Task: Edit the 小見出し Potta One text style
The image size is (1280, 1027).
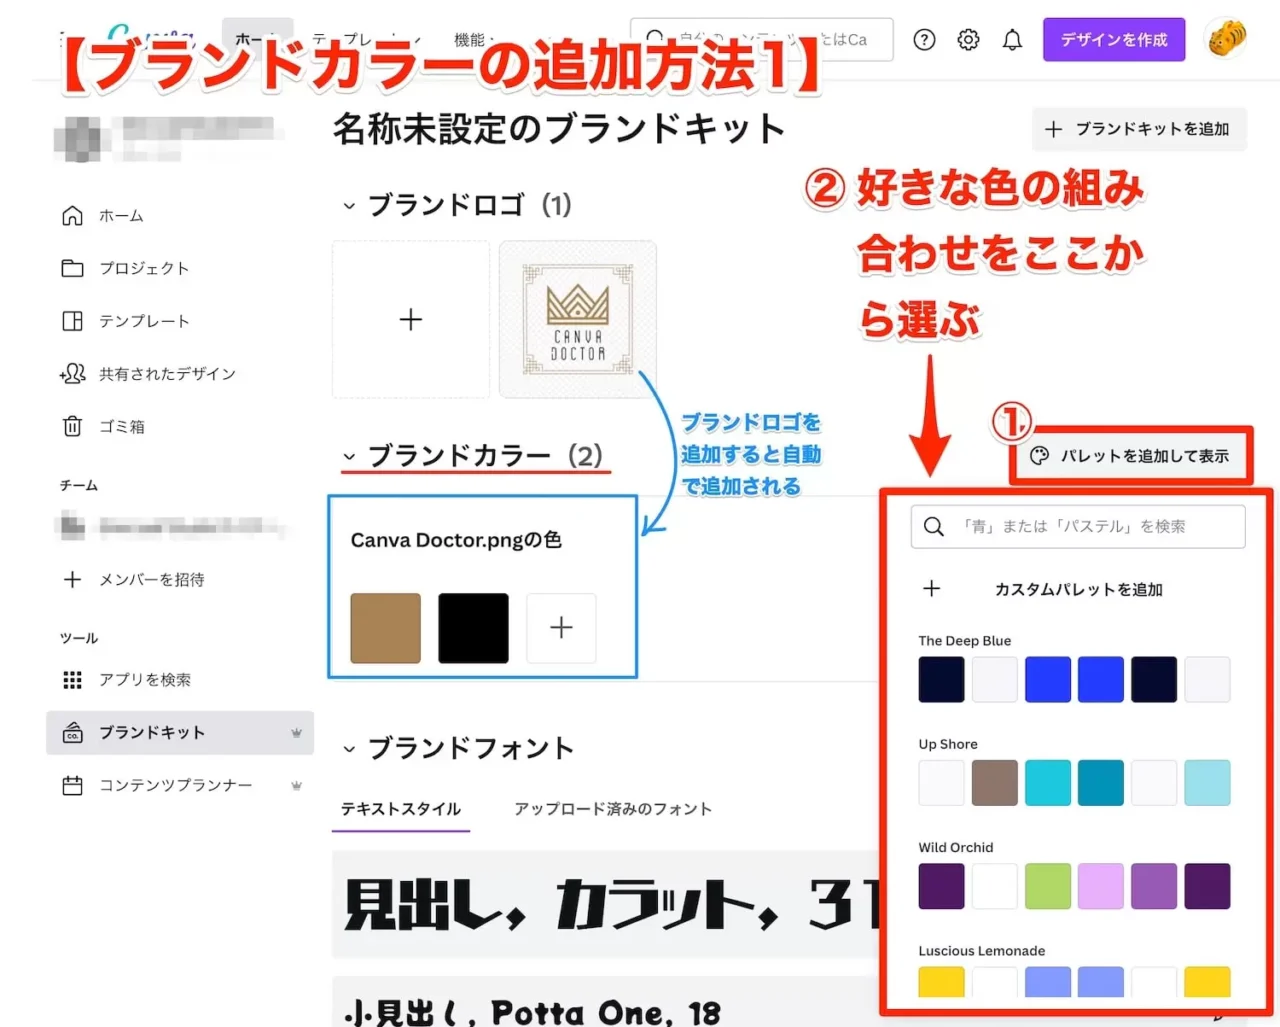Action: coord(605,1004)
